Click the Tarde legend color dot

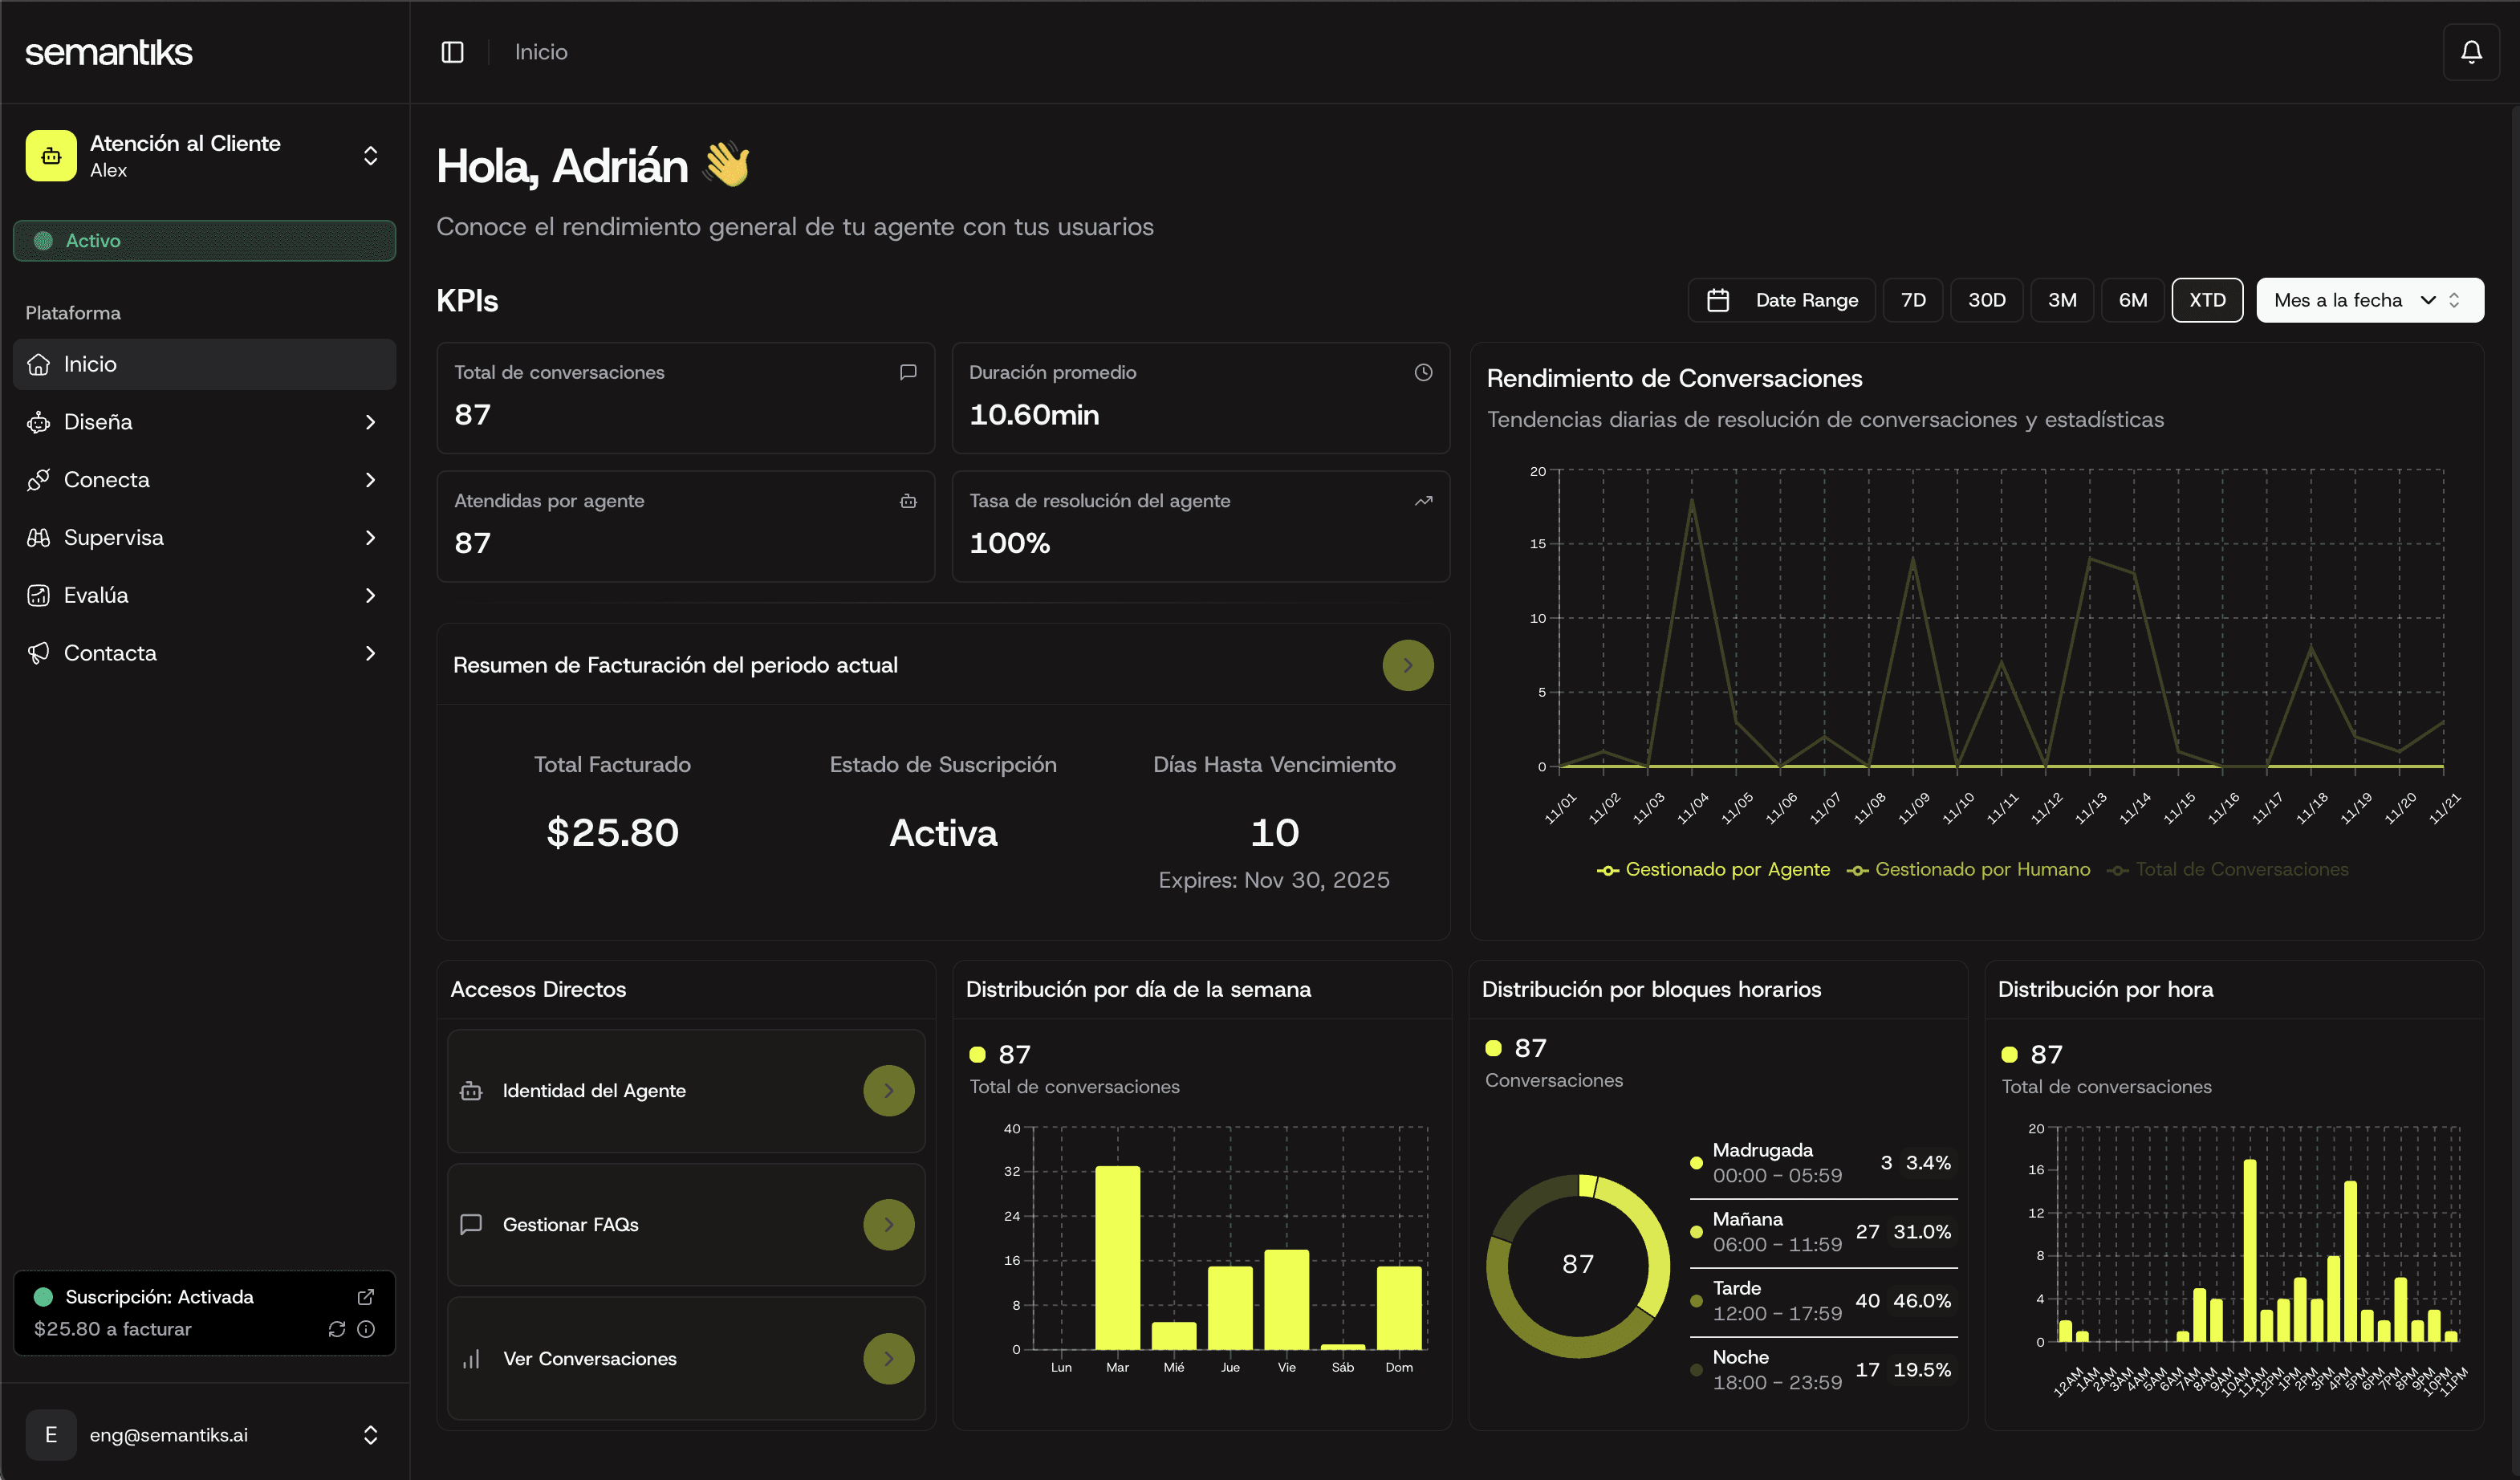1696,1301
